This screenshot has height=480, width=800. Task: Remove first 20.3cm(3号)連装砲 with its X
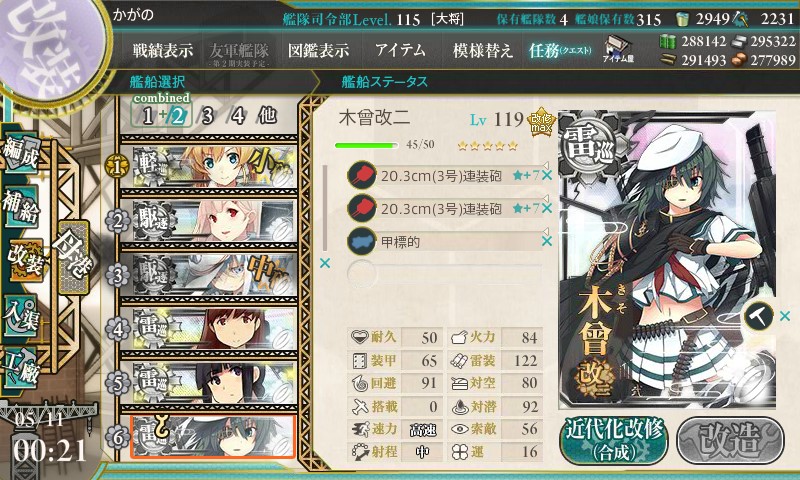tap(547, 175)
